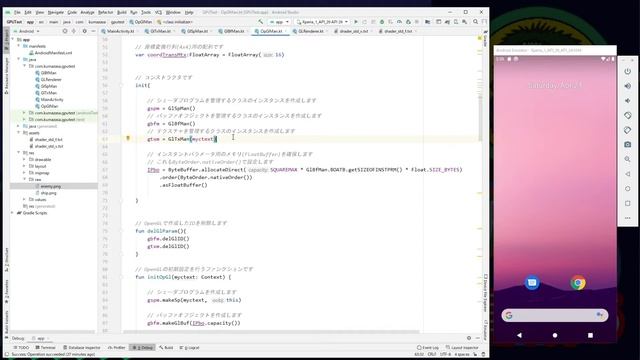Screen dimensions: 640x360
Task: Collapse the assets folder
Action: (x=19, y=133)
